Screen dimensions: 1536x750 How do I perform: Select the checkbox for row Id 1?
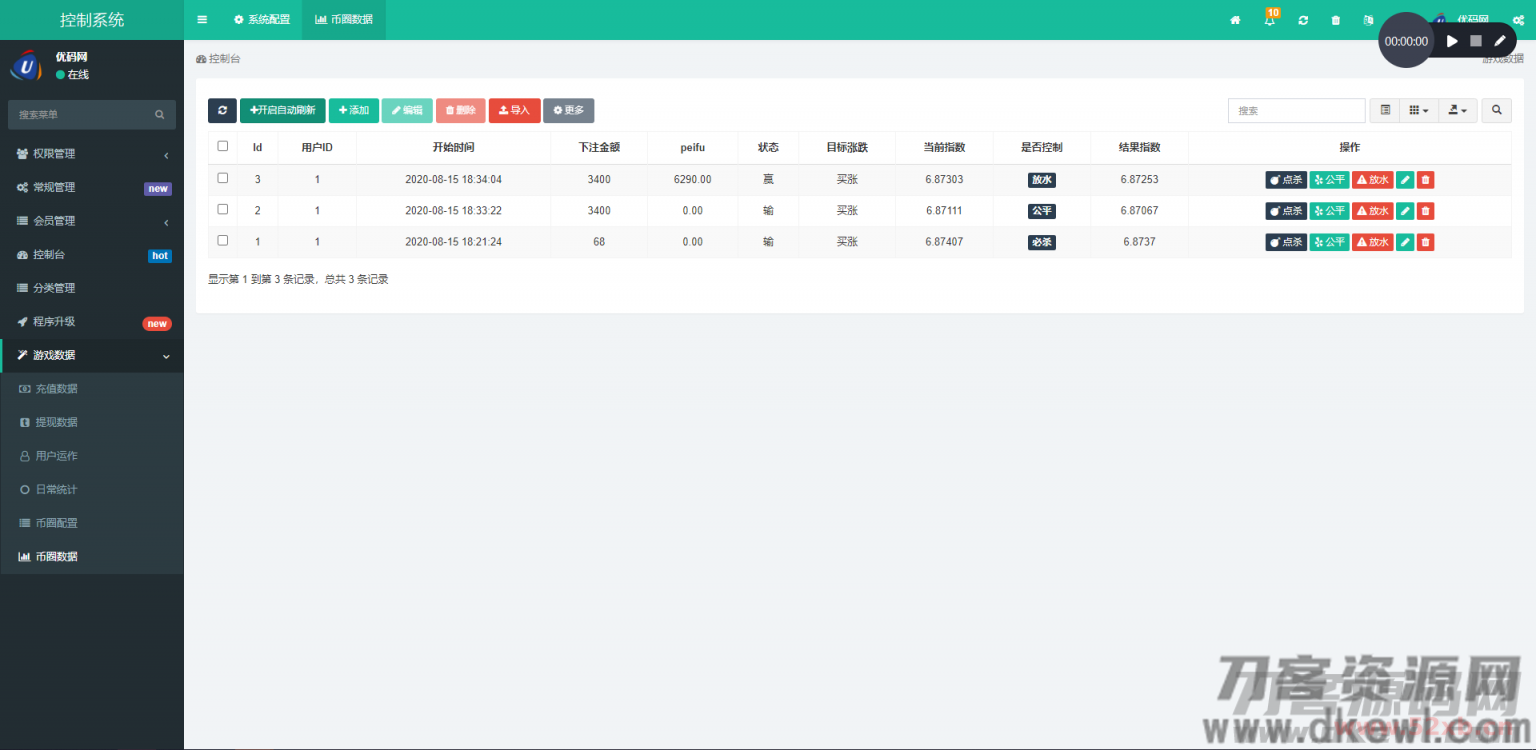(223, 241)
